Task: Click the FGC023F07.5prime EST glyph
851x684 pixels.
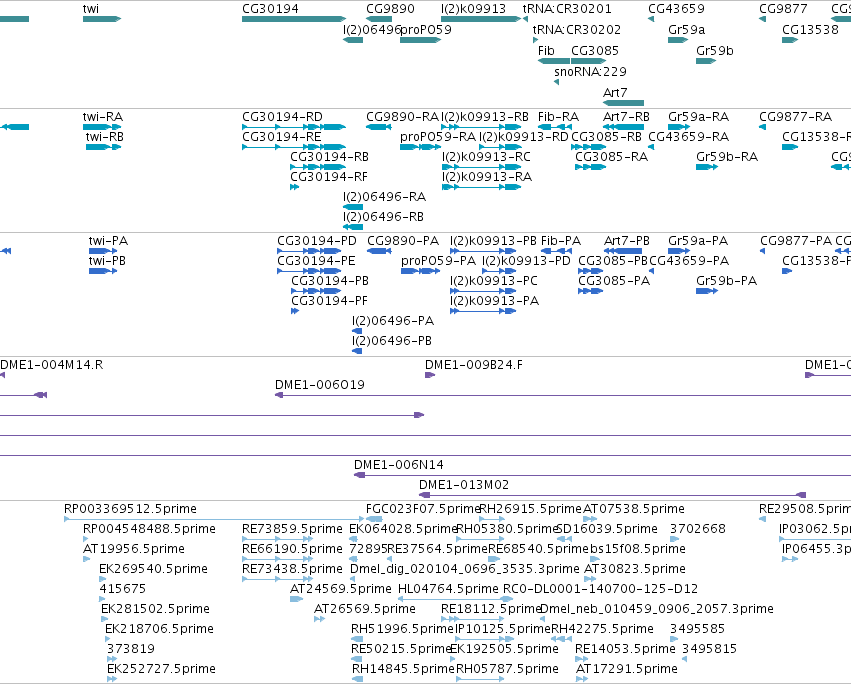Action: (x=374, y=519)
